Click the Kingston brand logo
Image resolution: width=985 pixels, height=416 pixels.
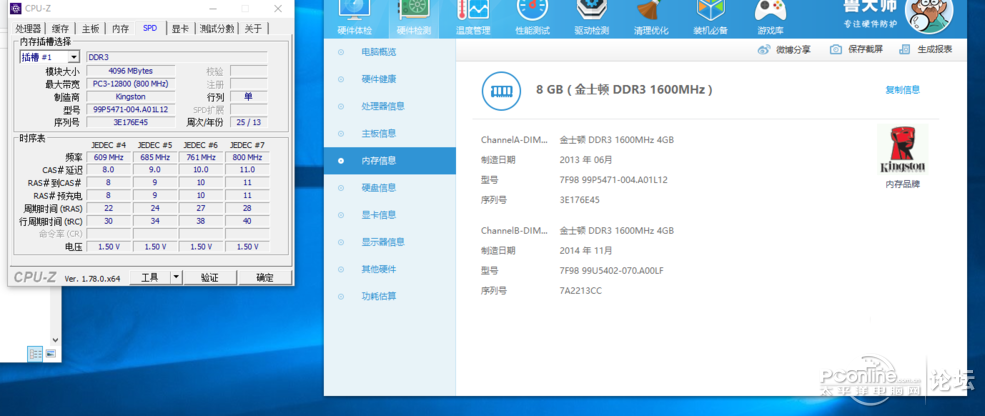coord(903,149)
